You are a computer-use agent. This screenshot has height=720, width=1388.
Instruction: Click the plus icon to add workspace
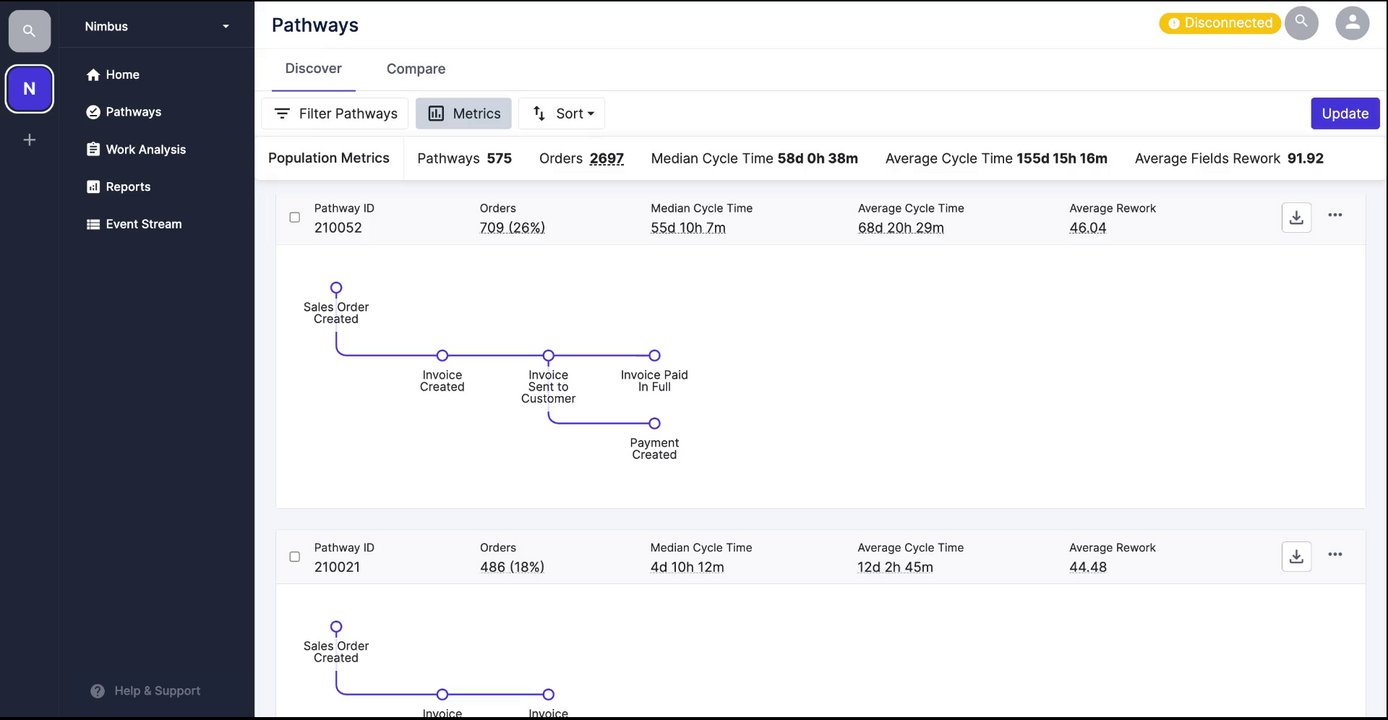[x=29, y=140]
